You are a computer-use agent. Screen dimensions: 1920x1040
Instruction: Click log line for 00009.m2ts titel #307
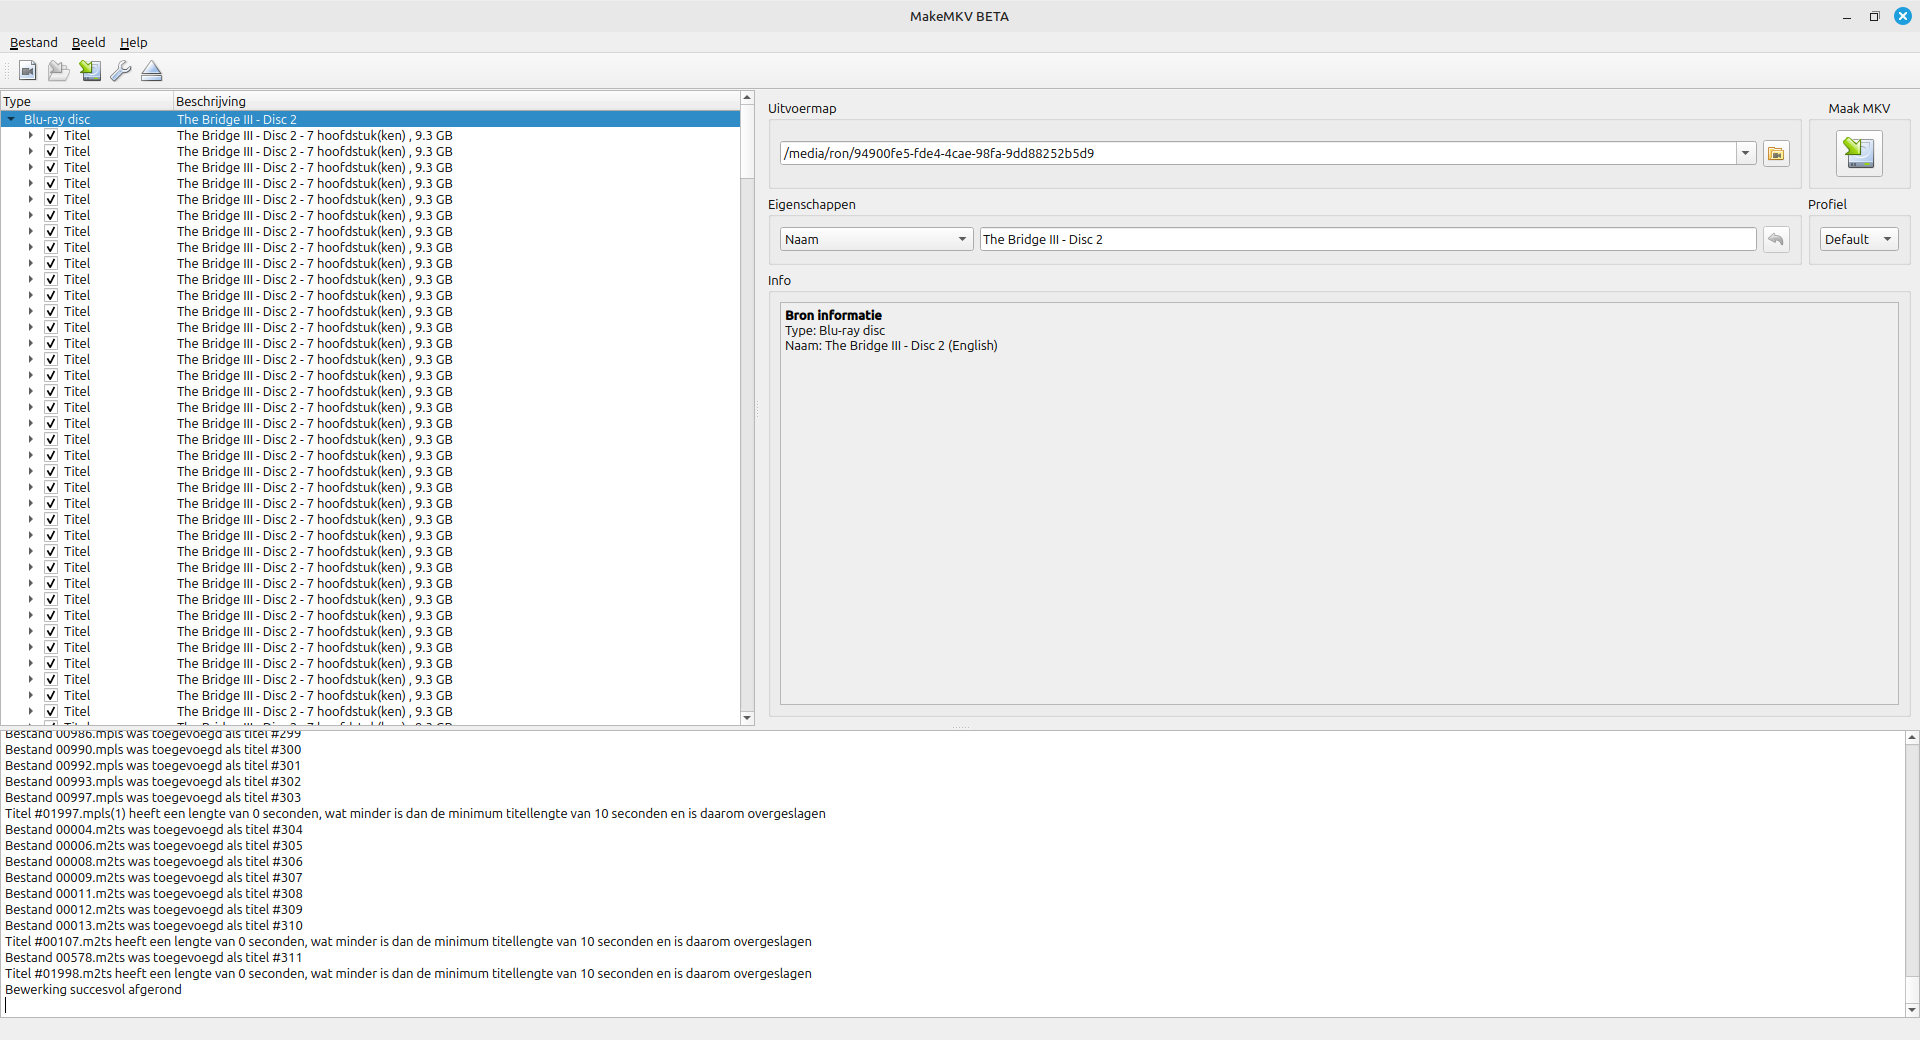point(154,878)
